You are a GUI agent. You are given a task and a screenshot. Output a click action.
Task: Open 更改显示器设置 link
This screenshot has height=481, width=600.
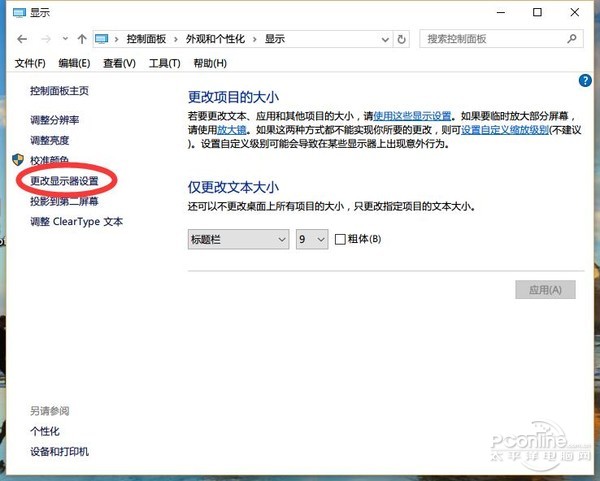click(x=64, y=181)
